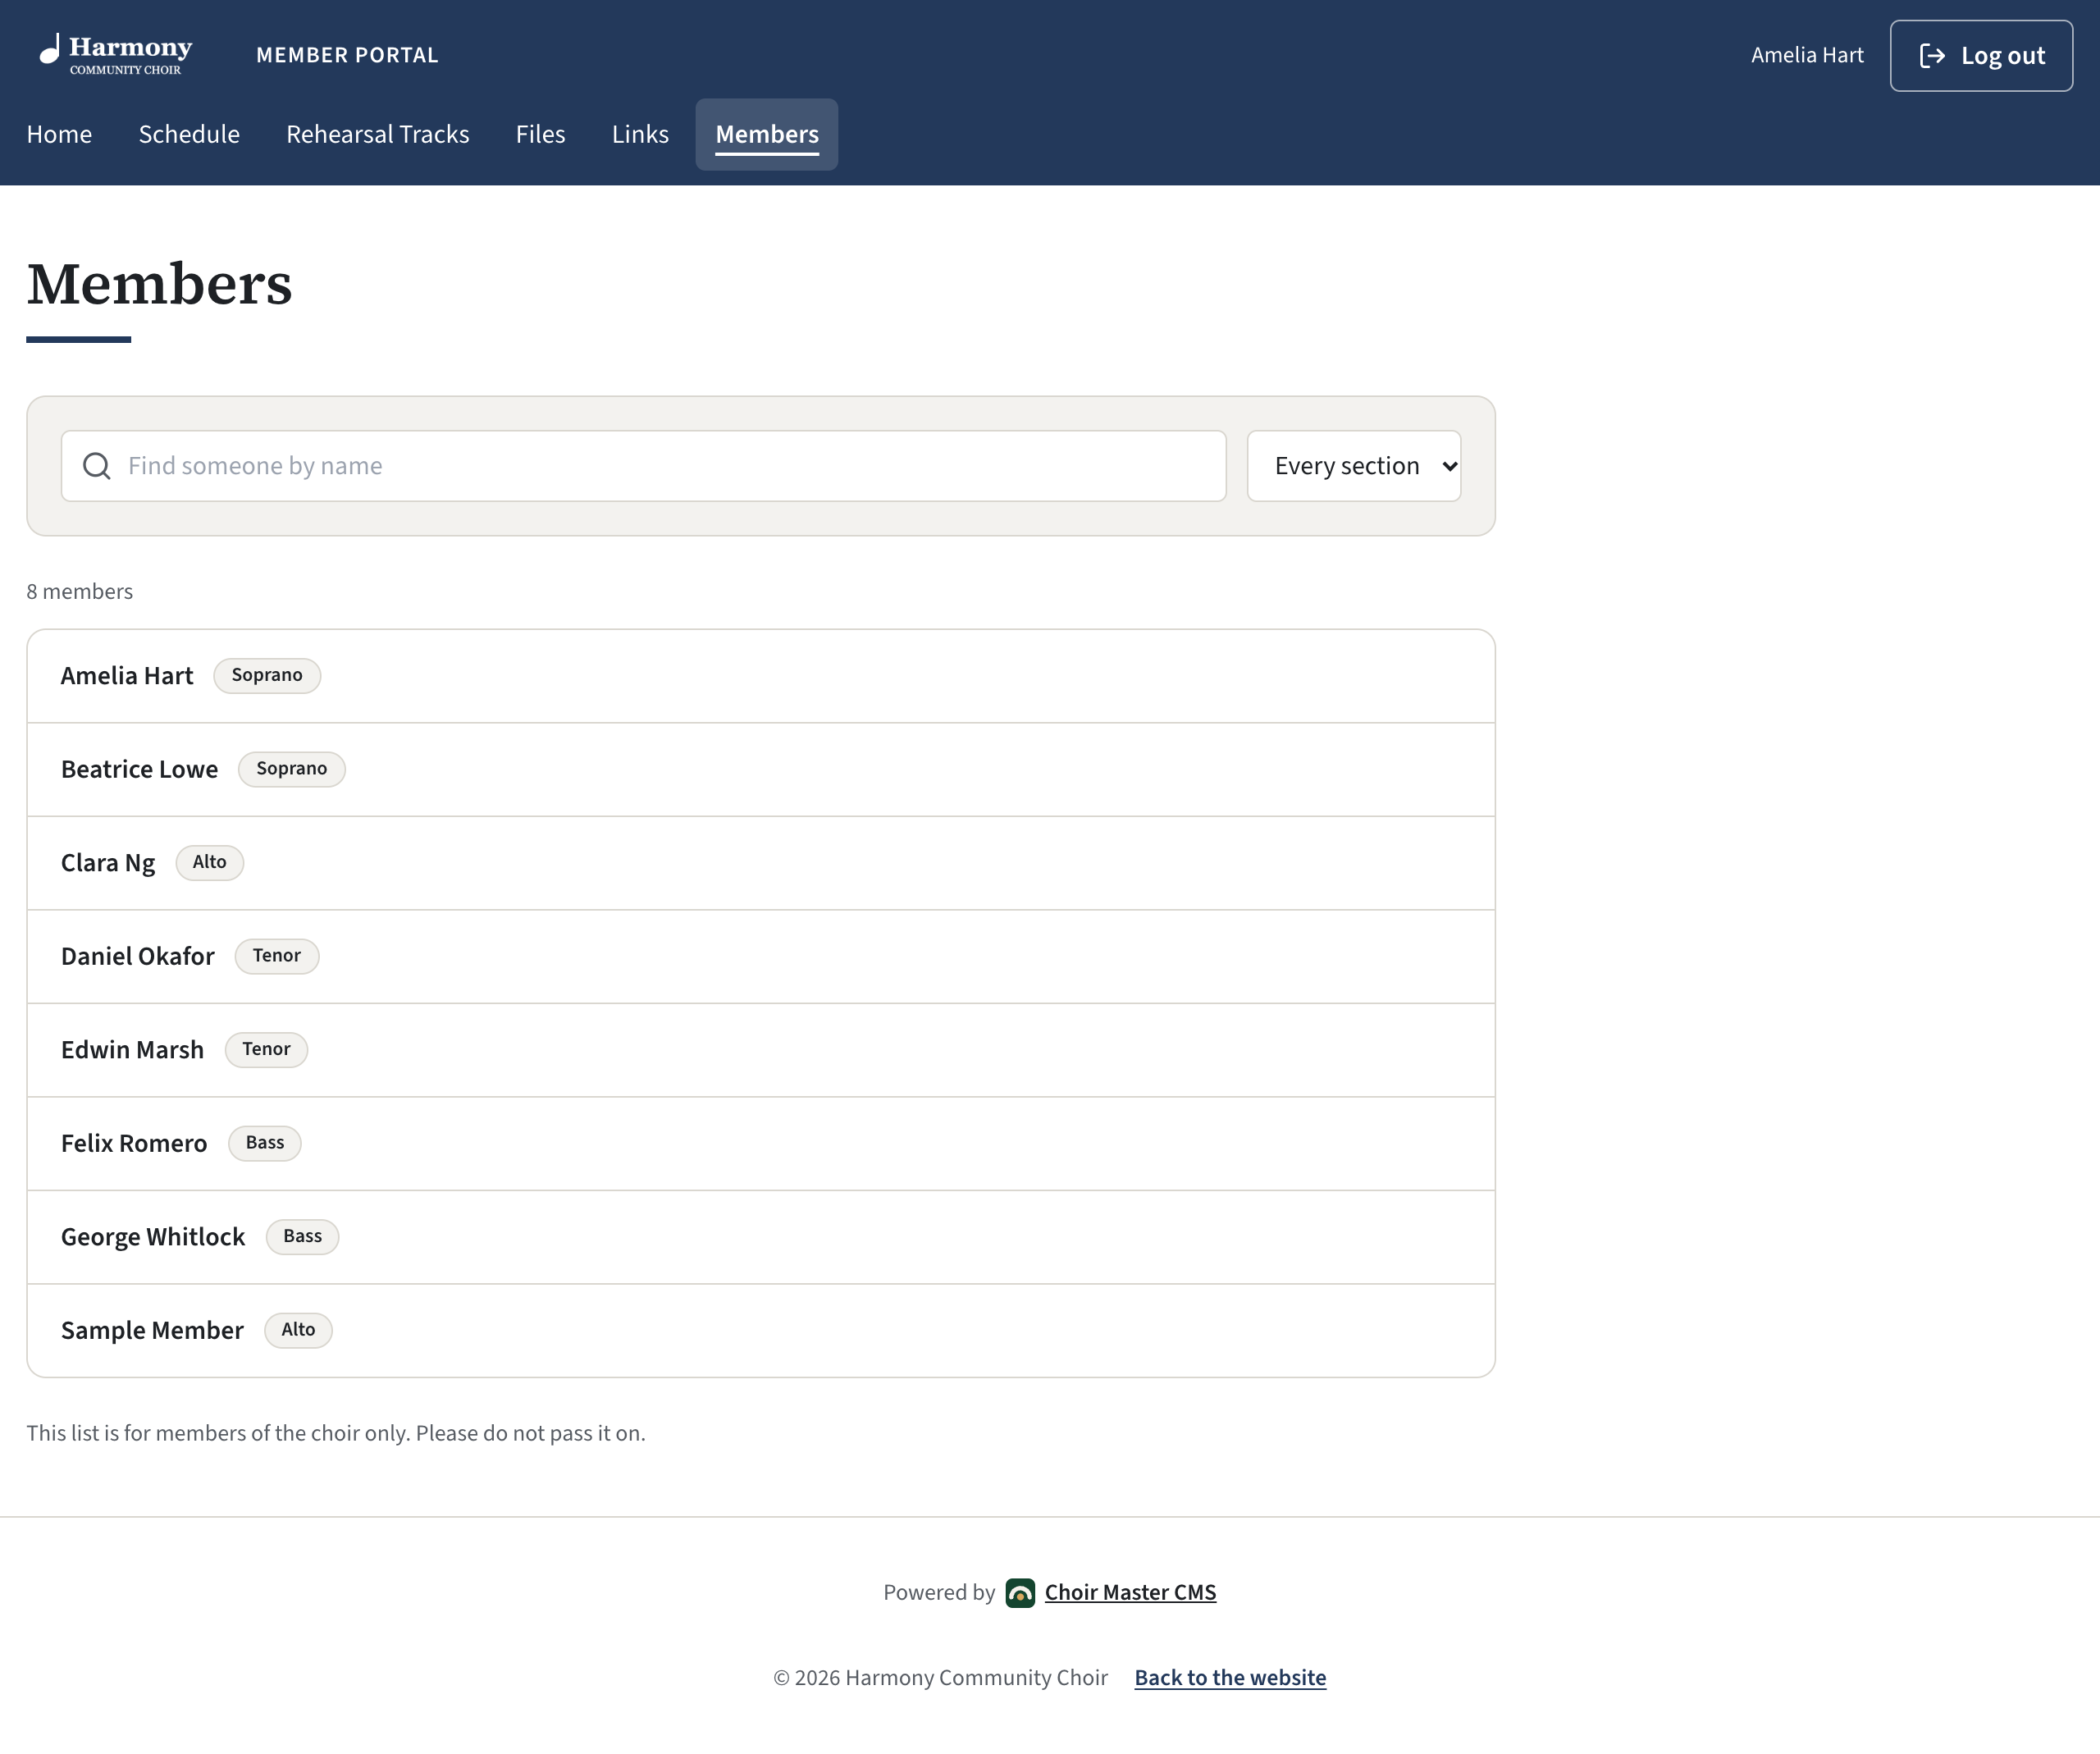The image size is (2100, 1754).
Task: Open the Every section dropdown
Action: 1354,466
